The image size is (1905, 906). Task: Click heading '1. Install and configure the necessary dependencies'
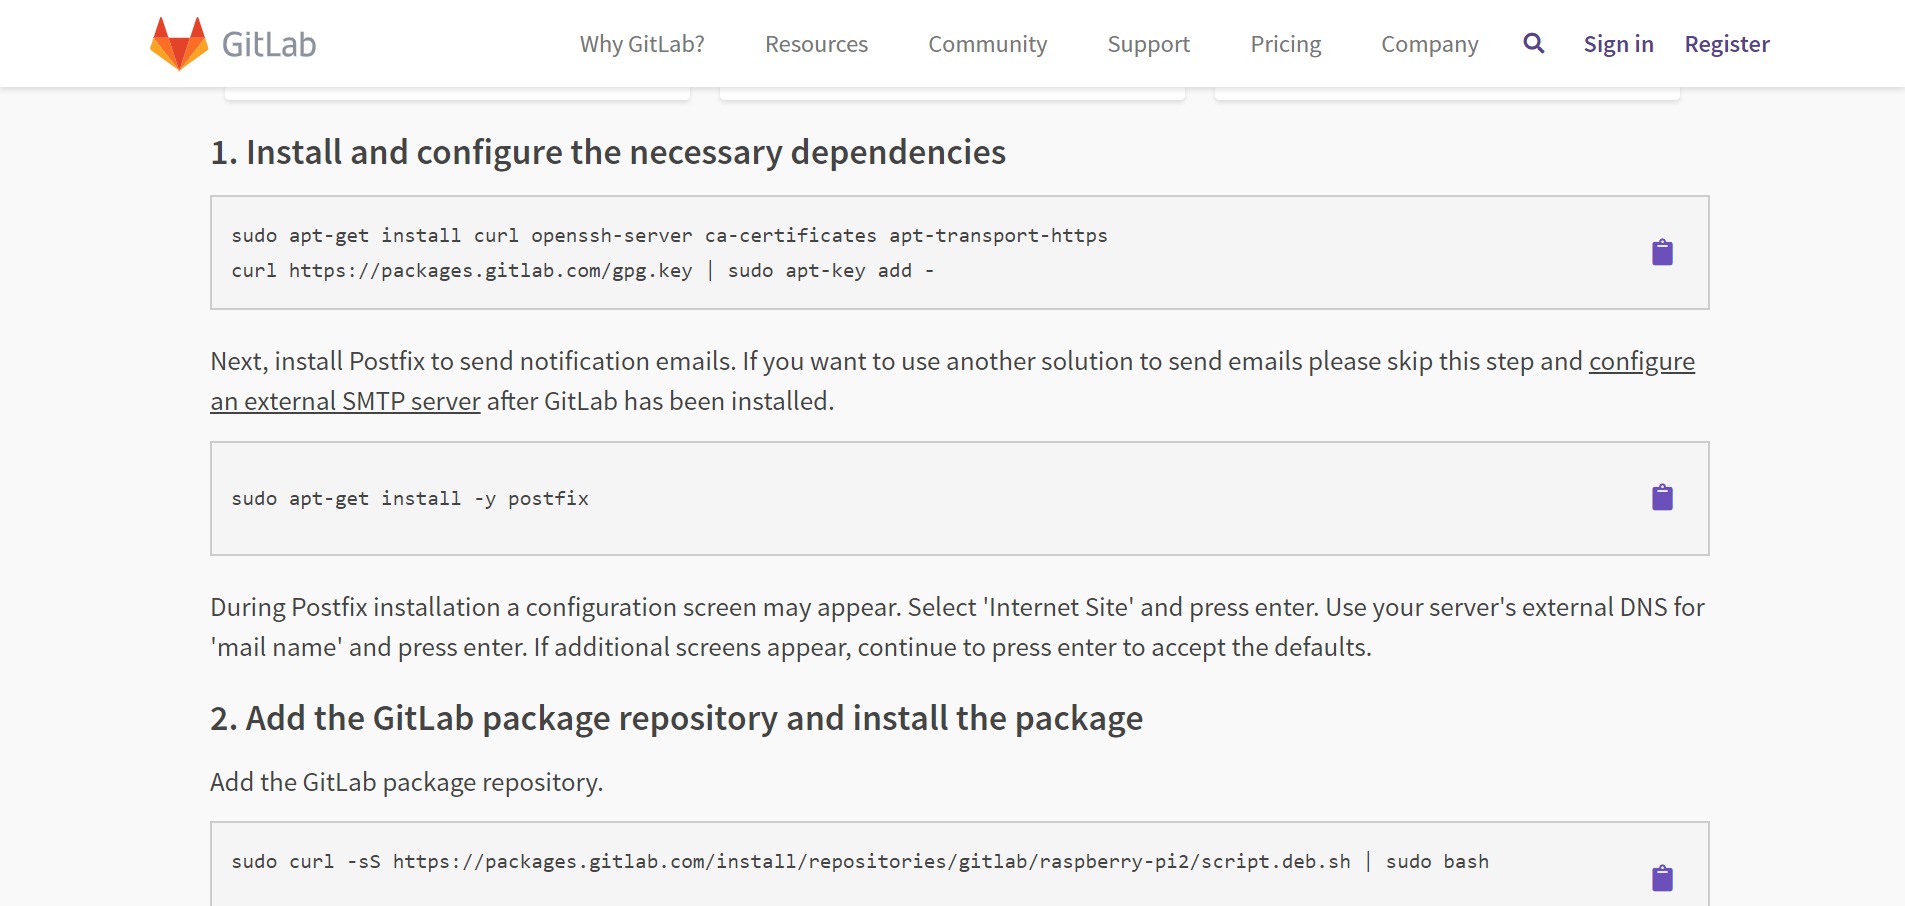tap(608, 152)
